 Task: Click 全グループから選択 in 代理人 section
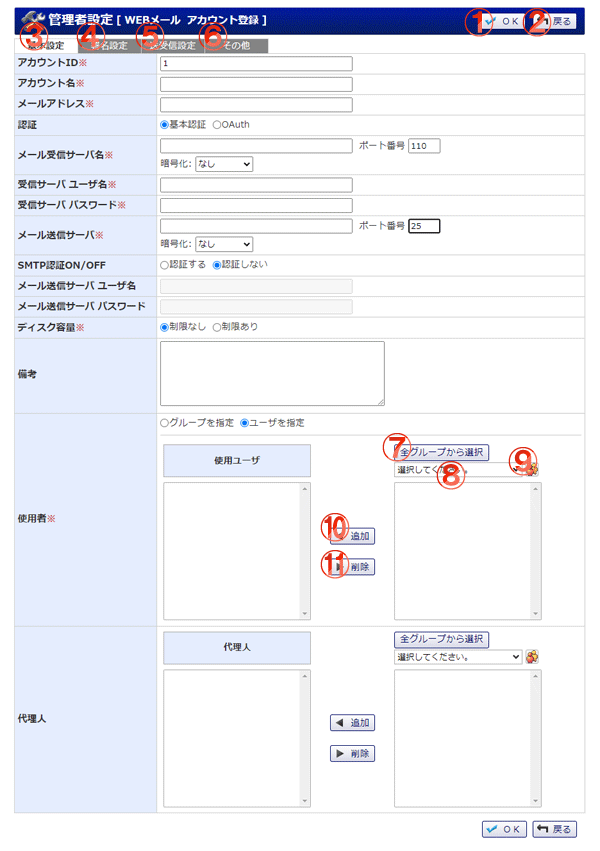coord(442,639)
